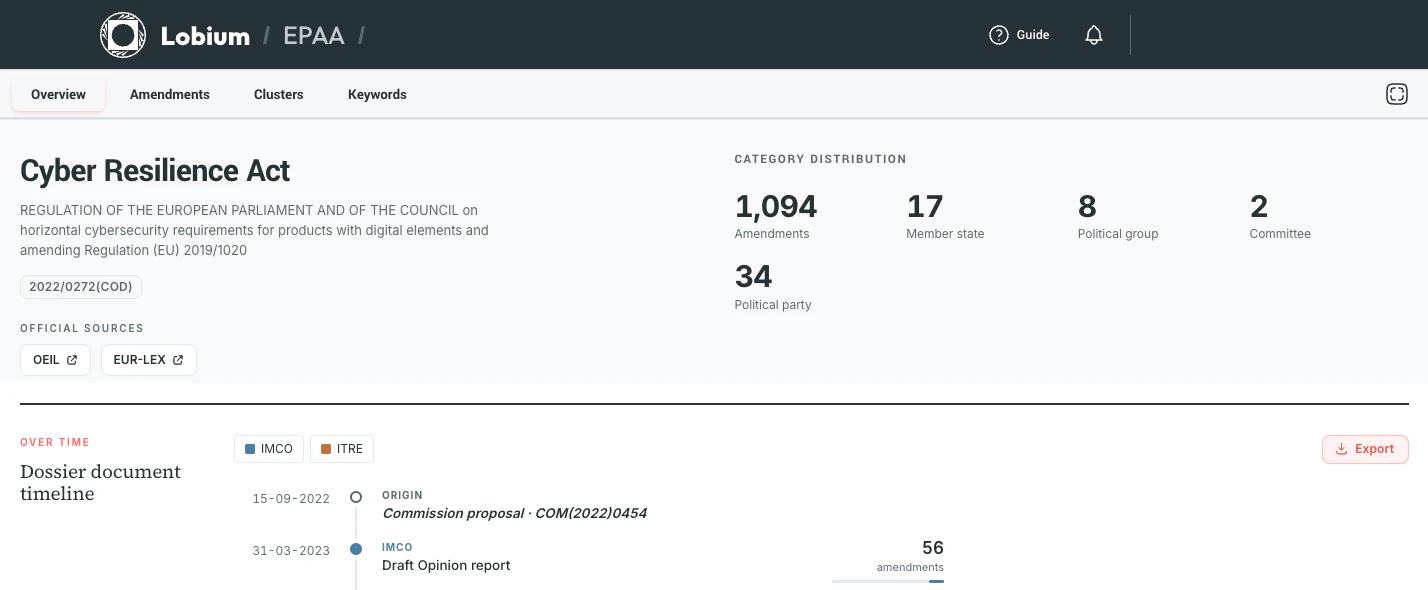Viewport: 1428px width, 590px height.
Task: Switch to the Clusters tab
Action: (x=279, y=94)
